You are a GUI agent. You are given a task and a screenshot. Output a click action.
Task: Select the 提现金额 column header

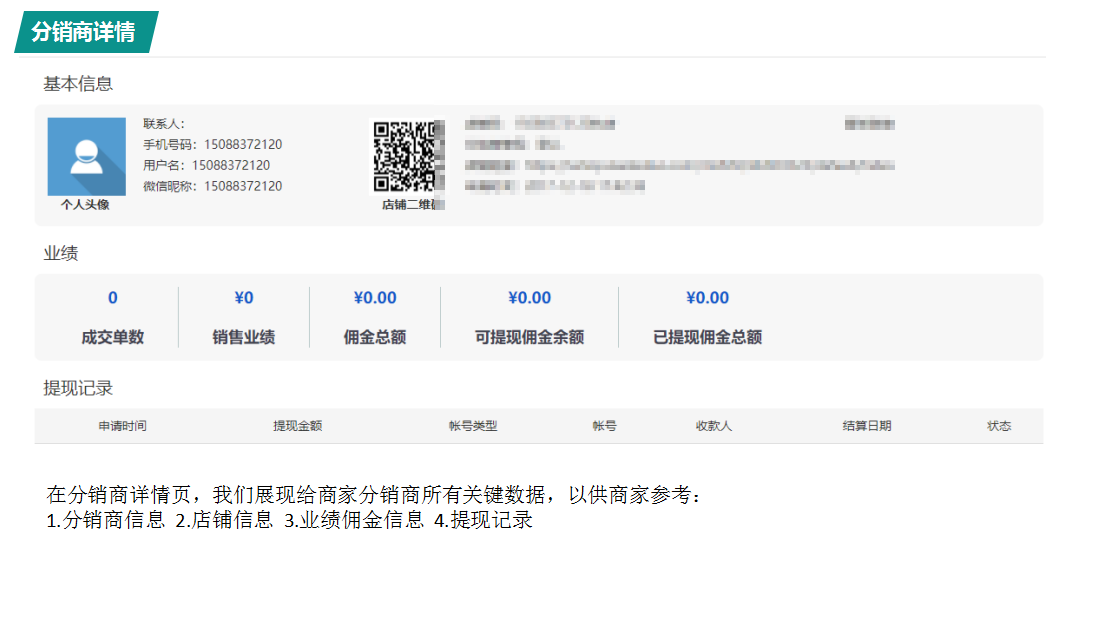[297, 426]
